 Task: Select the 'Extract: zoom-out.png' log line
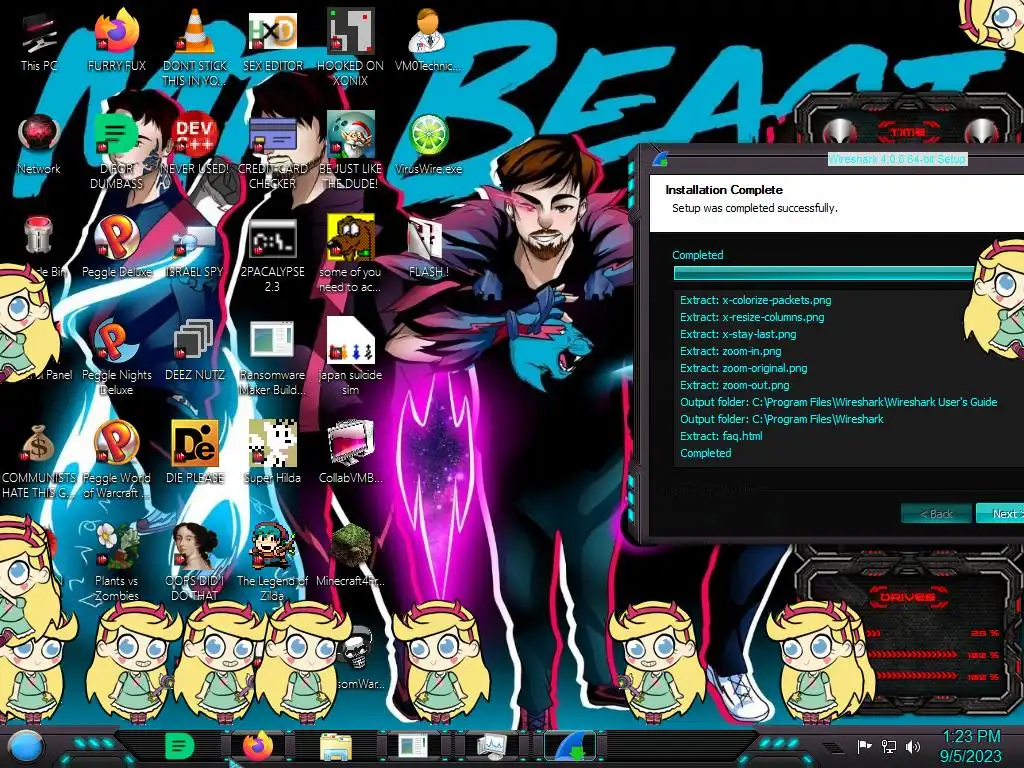[x=735, y=385]
